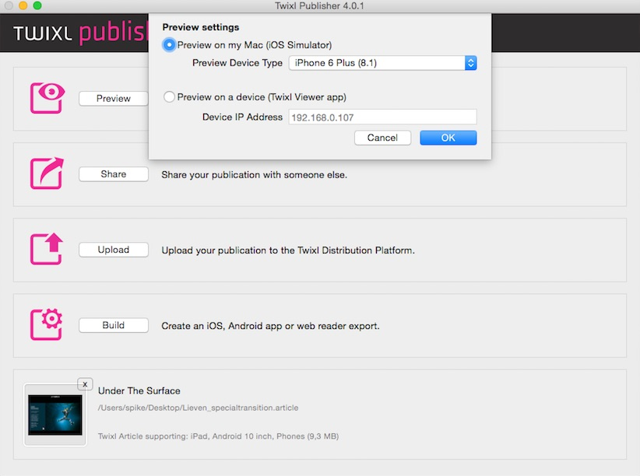Click the Device IP Address label
Screen dimensions: 640x476
[242, 117]
